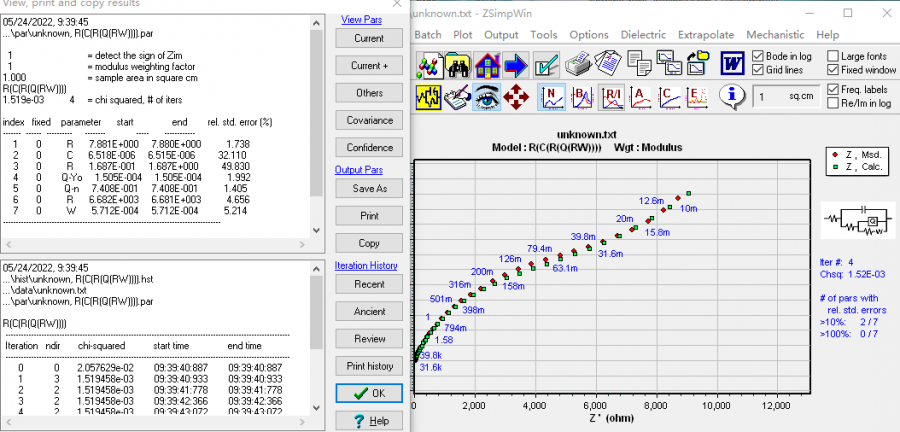This screenshot has width=900, height=432.
Task: Select the R/I plot icon
Action: click(x=610, y=96)
